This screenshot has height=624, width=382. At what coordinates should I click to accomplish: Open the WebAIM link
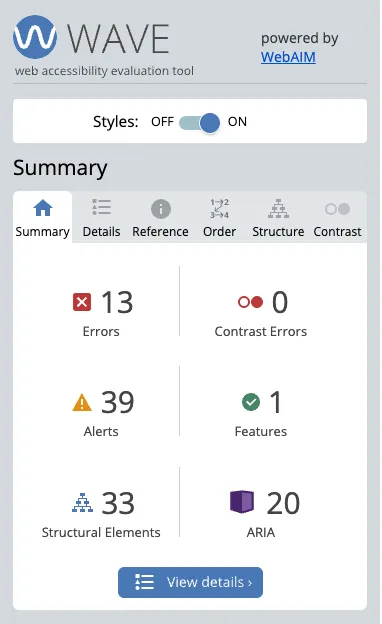click(x=288, y=57)
